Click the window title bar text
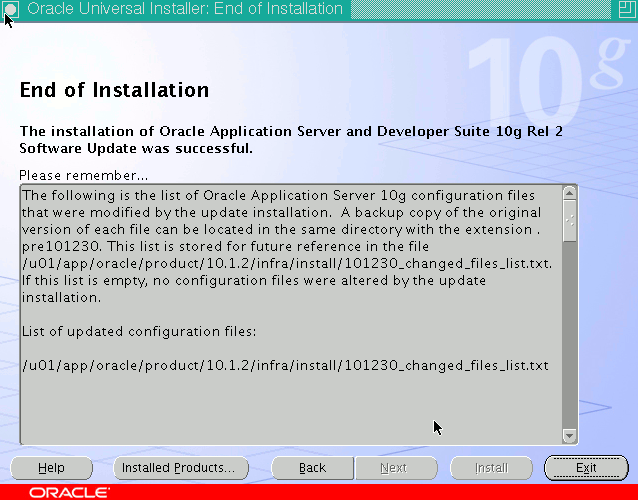Image resolution: width=638 pixels, height=500 pixels. click(185, 9)
